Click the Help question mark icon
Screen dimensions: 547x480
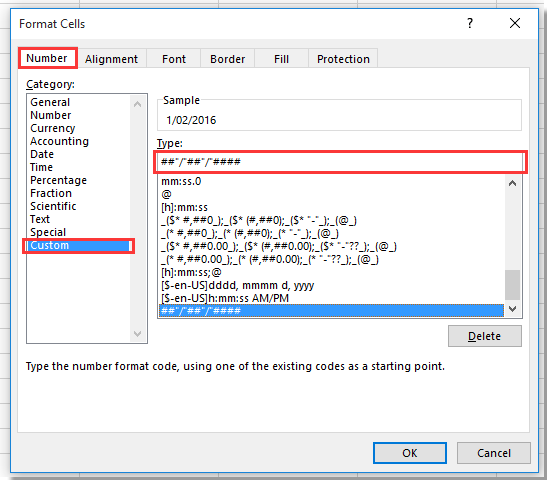tap(470, 23)
